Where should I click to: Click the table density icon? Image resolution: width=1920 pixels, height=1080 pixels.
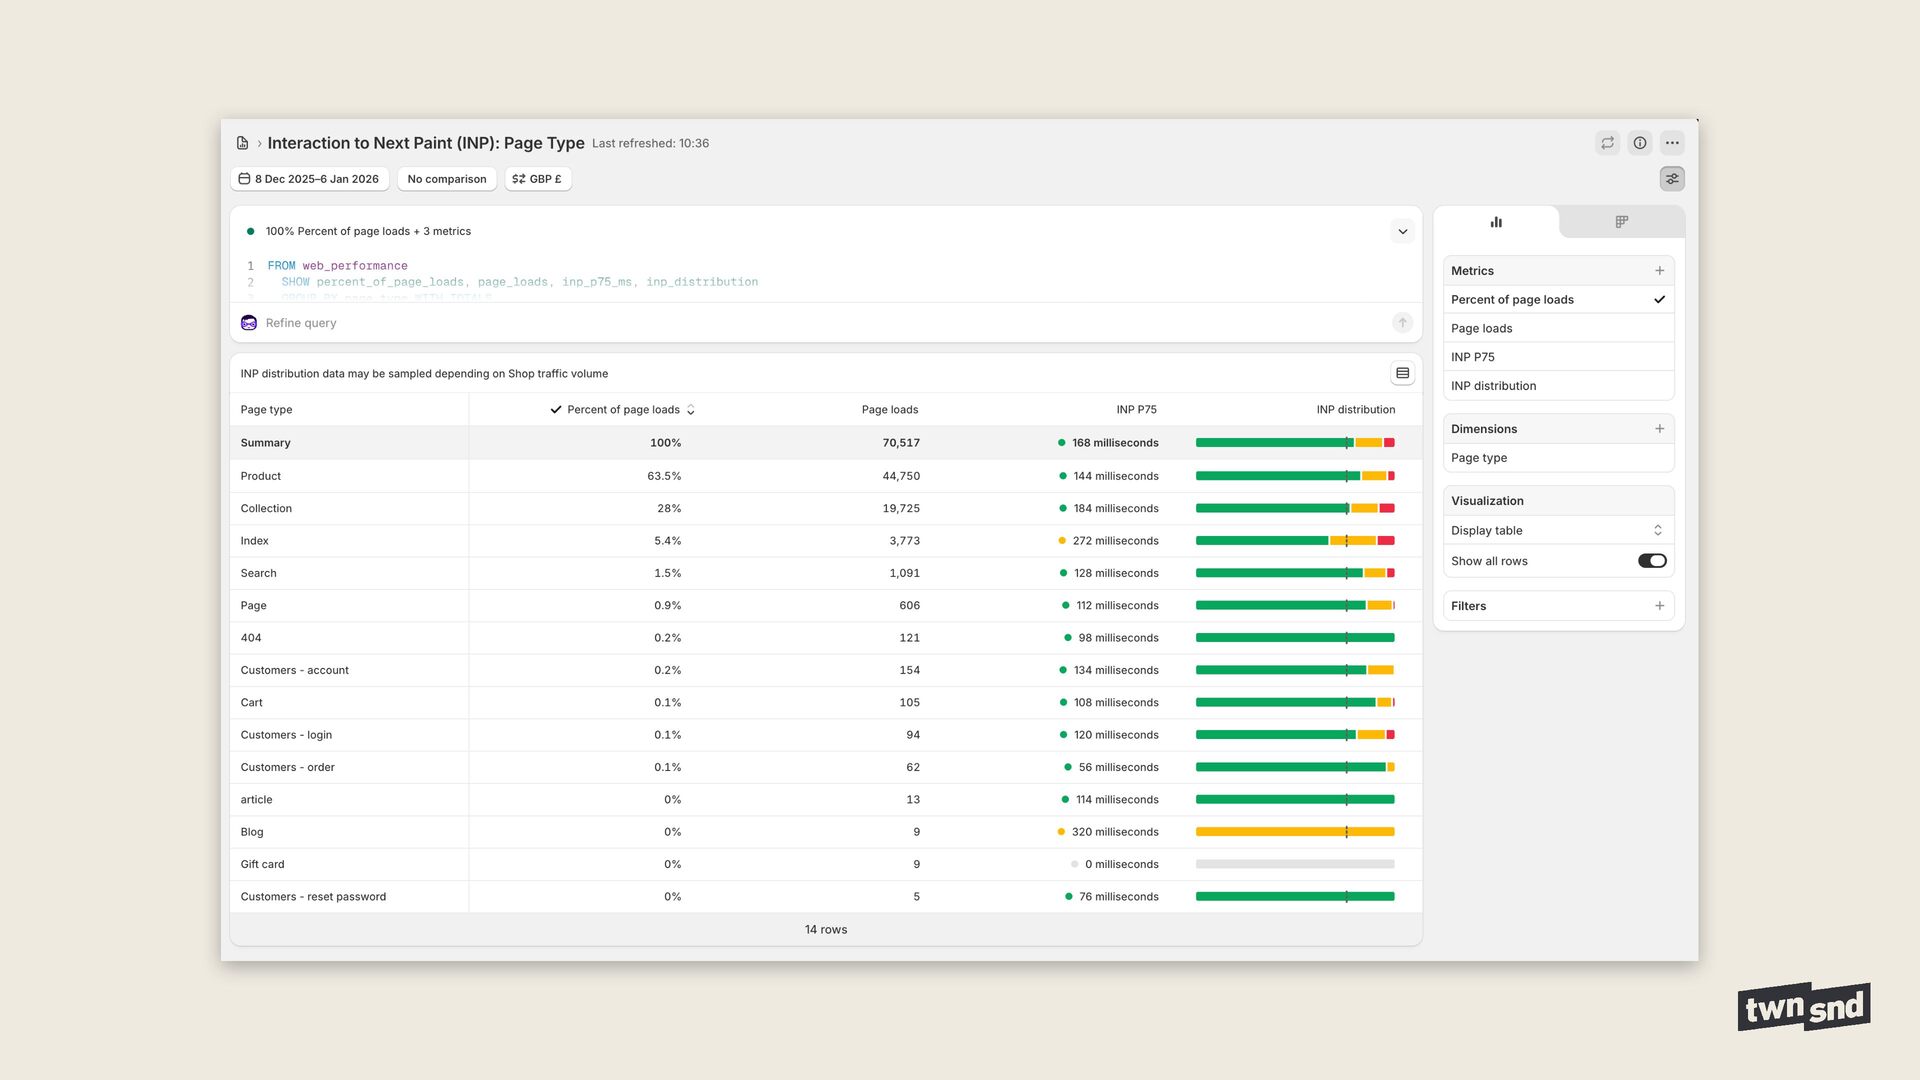coord(1402,373)
